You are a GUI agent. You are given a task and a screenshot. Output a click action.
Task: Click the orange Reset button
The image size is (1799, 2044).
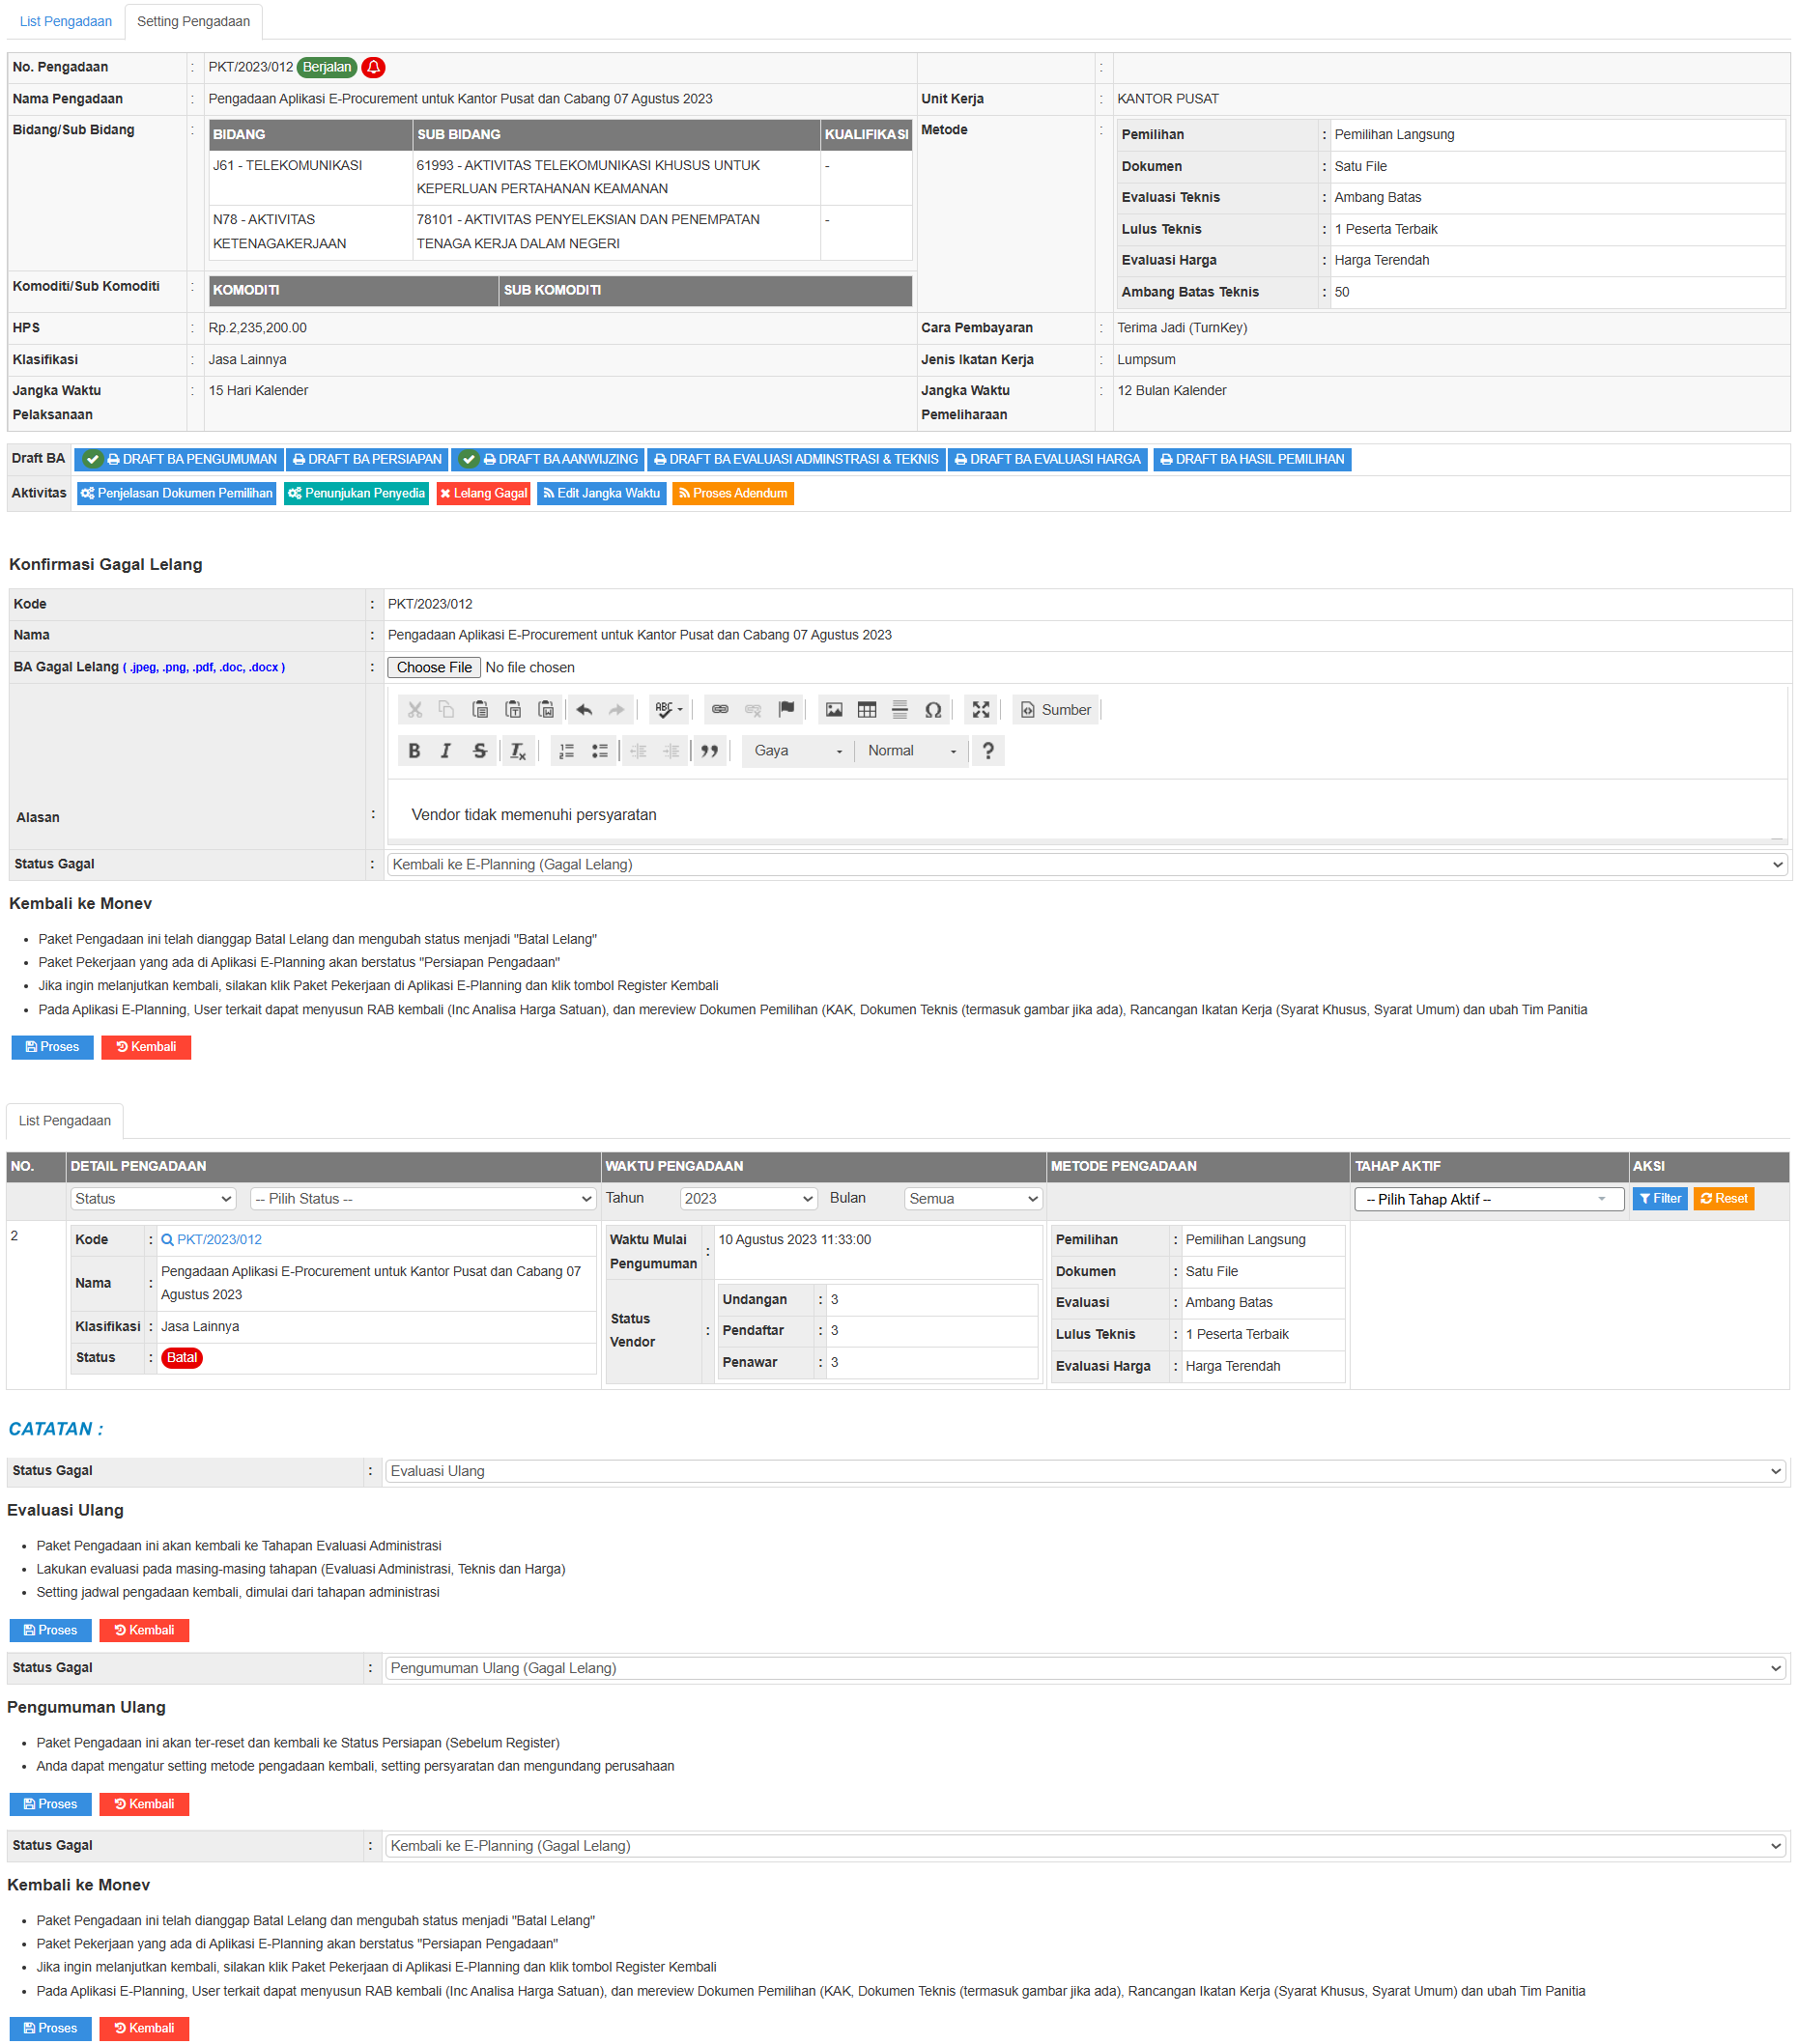tap(1724, 1199)
